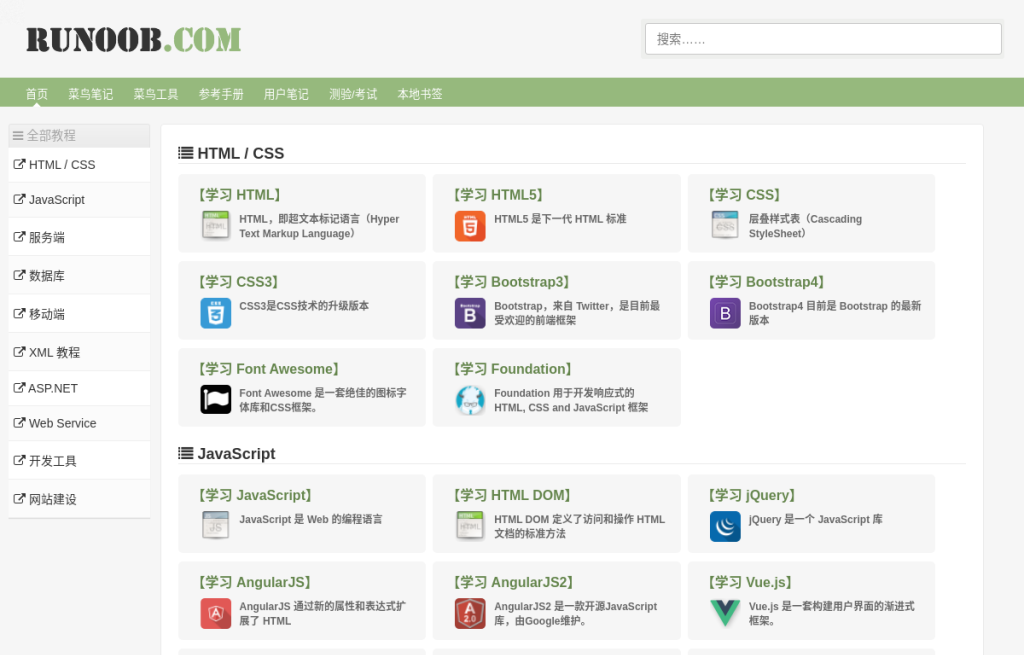Choose ASP.NET from the sidebar list

click(x=53, y=388)
